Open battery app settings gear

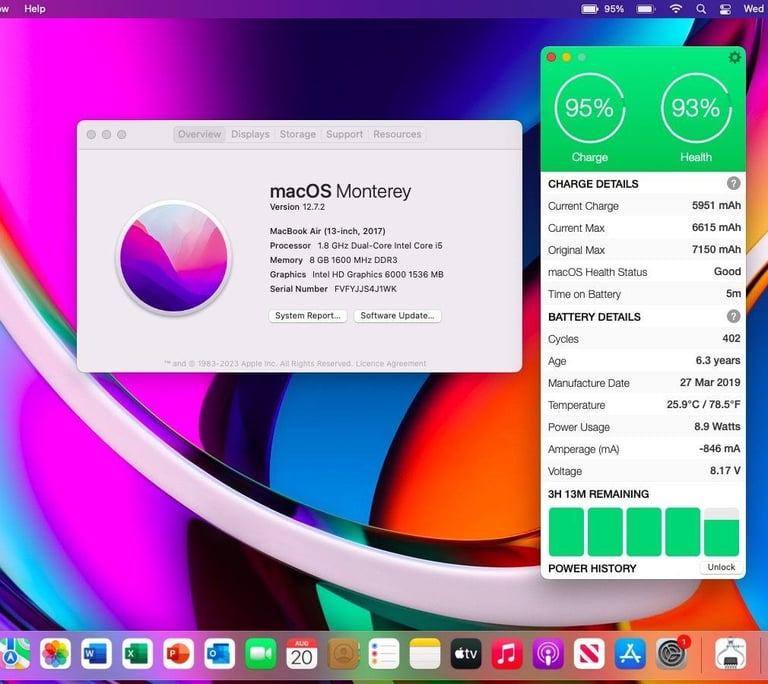point(734,57)
